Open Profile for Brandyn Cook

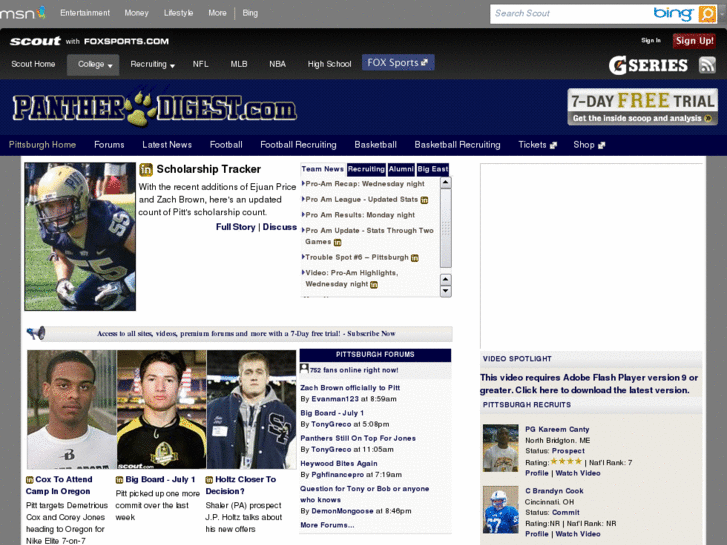tap(536, 534)
